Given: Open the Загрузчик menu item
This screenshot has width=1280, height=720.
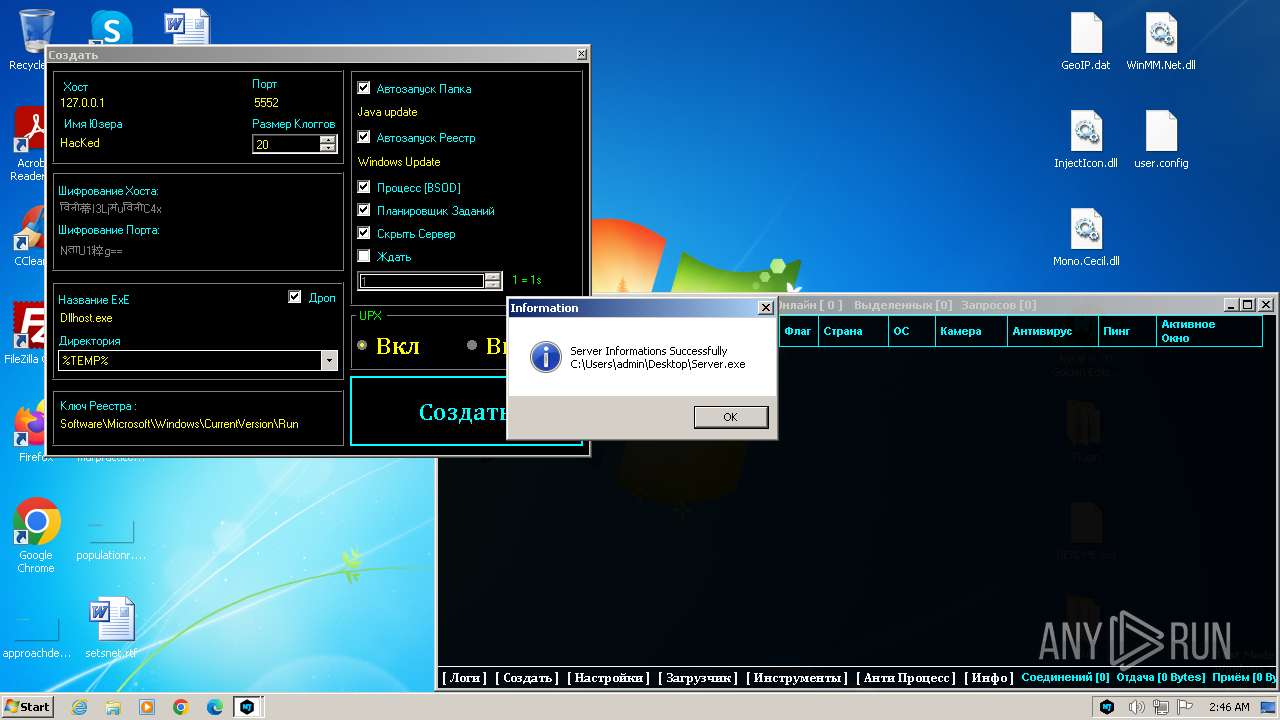Looking at the screenshot, I should (x=698, y=678).
